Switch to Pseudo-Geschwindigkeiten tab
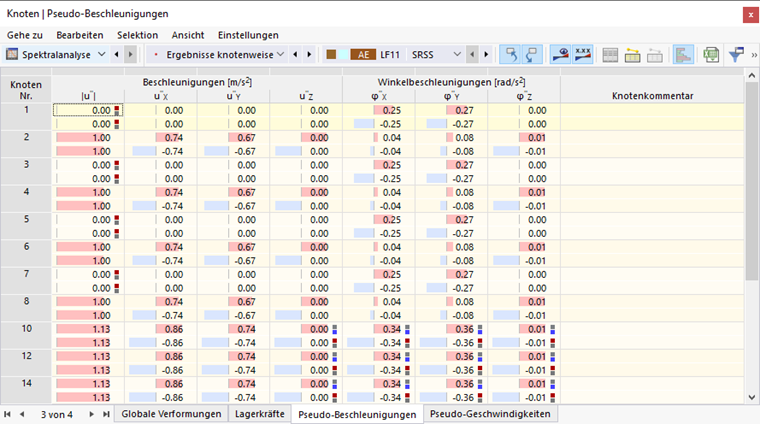The image size is (760, 424). pos(490,414)
